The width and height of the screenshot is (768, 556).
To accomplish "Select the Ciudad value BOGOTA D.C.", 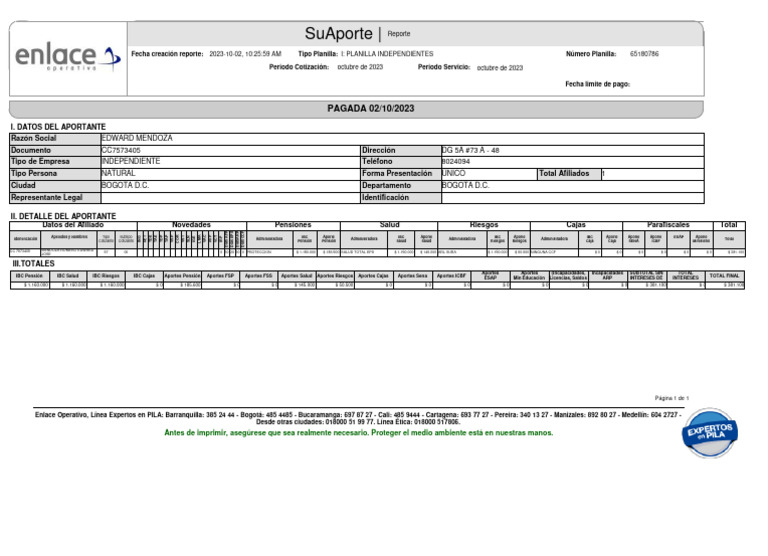I will coord(125,185).
